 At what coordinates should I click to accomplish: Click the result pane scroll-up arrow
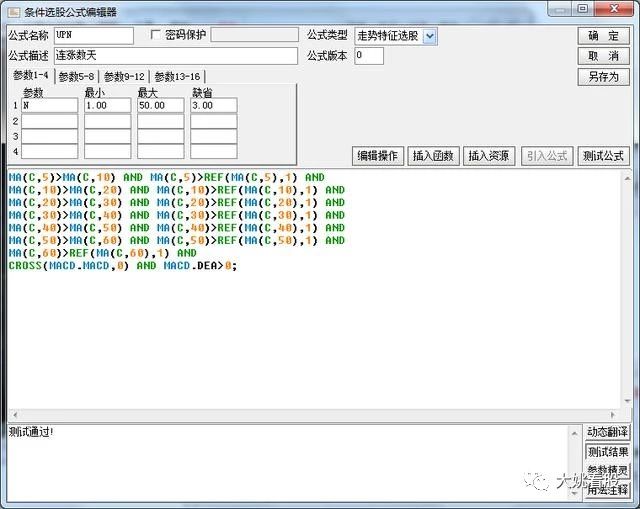pyautogui.click(x=575, y=433)
